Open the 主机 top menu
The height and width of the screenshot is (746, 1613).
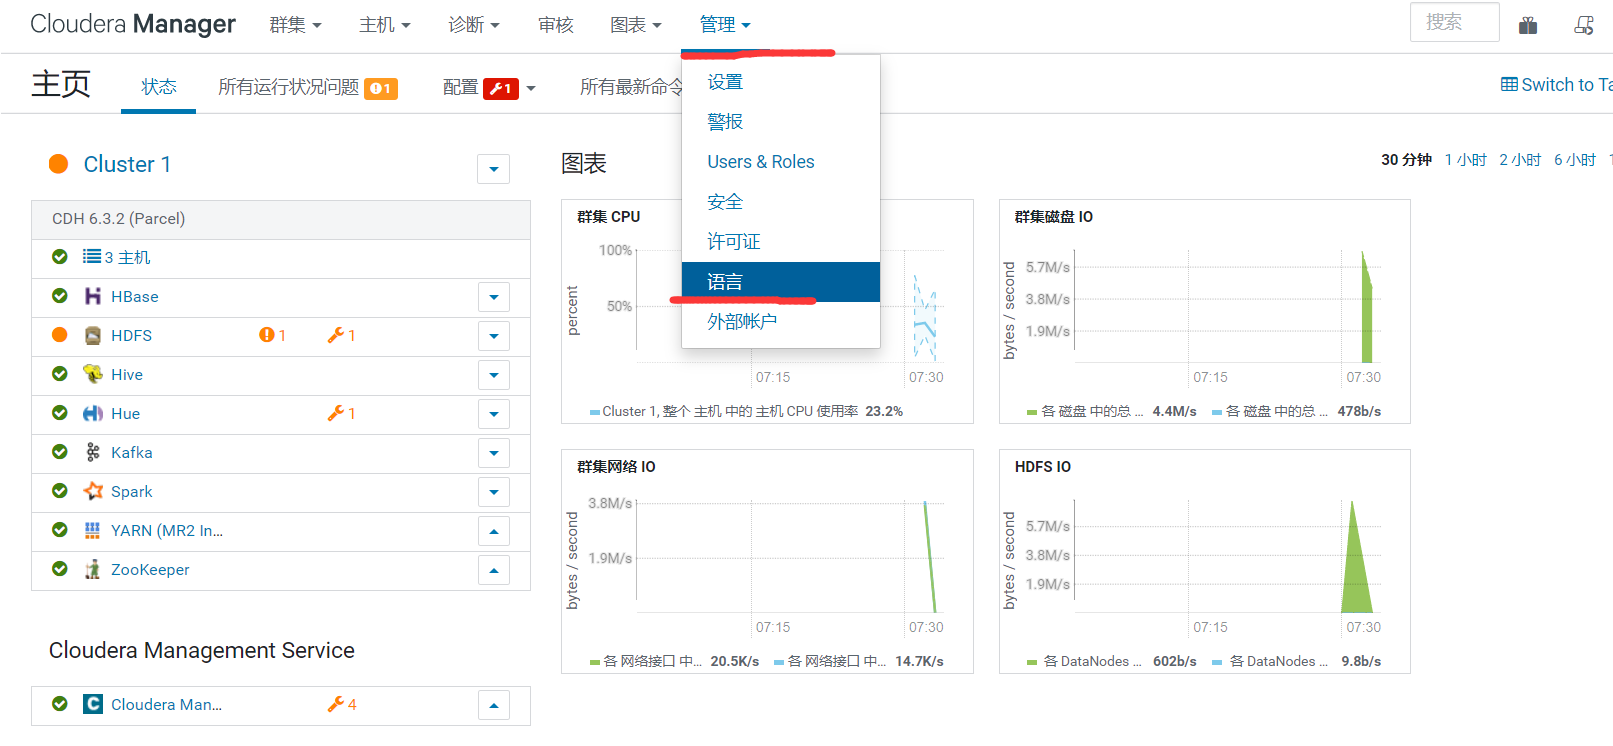tap(385, 25)
